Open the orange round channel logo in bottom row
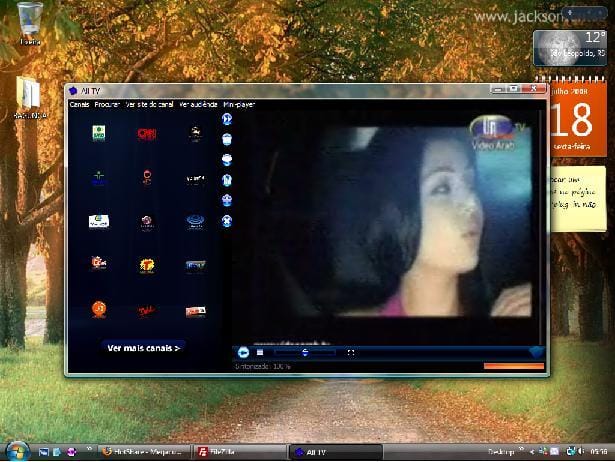 [x=99, y=309]
